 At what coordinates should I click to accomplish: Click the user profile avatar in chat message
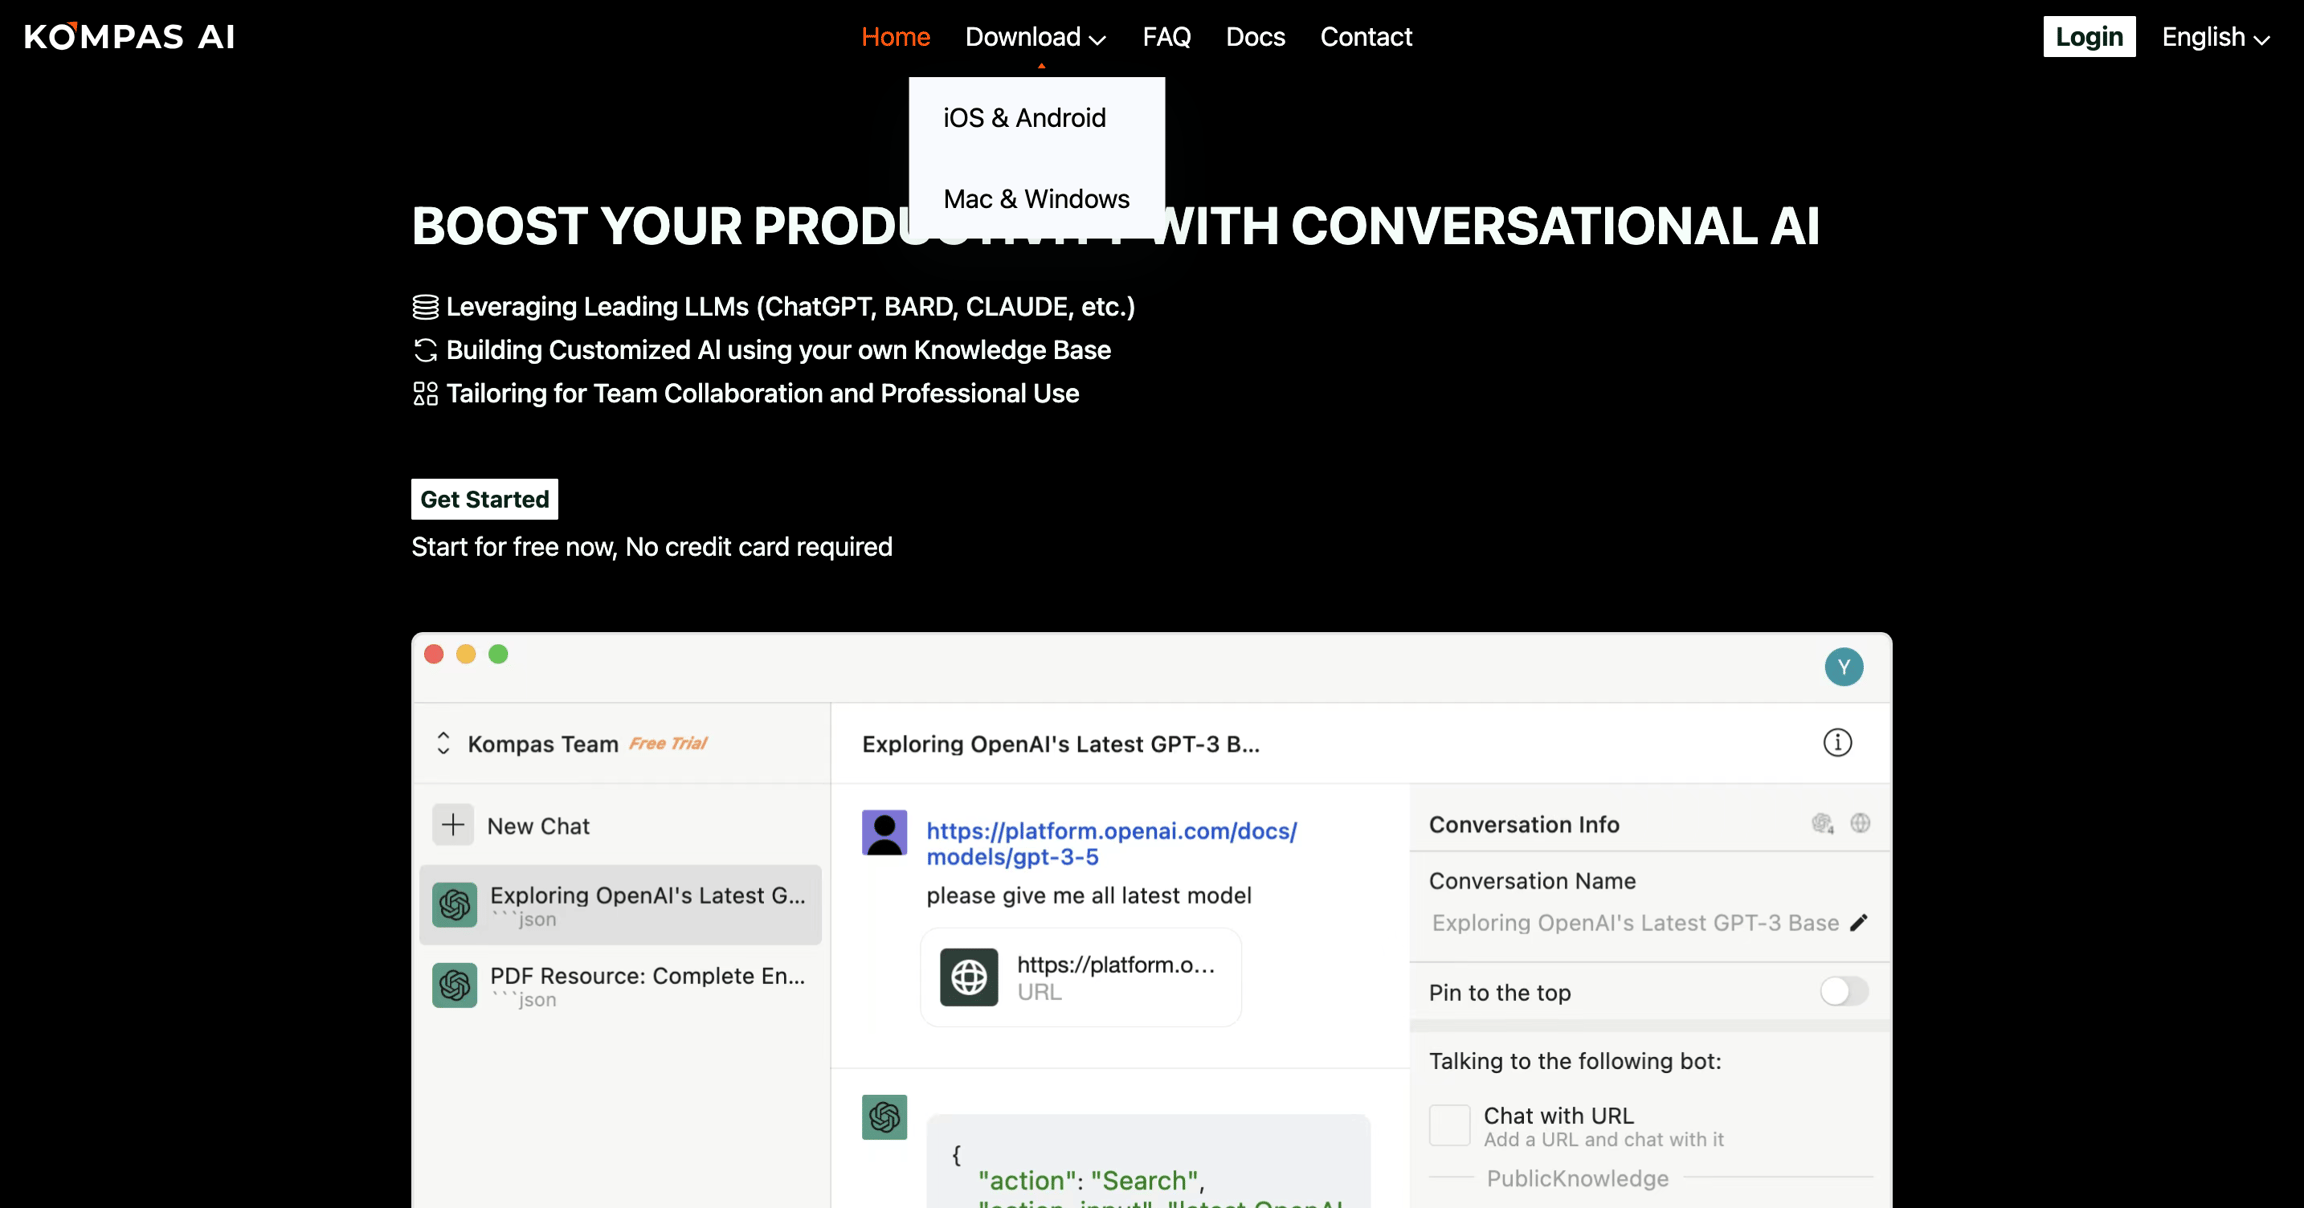coord(884,832)
